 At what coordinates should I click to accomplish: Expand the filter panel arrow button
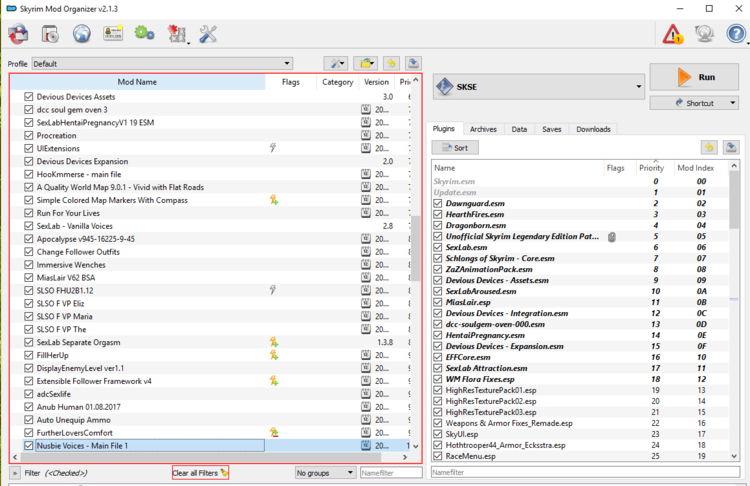15,473
